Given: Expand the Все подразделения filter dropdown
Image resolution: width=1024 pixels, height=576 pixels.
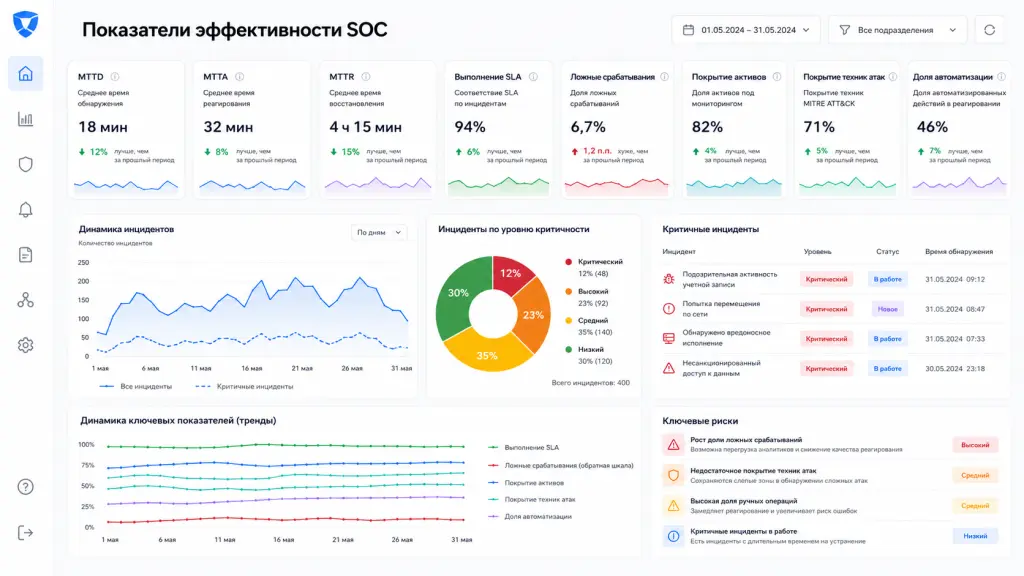Looking at the screenshot, I should pos(897,30).
